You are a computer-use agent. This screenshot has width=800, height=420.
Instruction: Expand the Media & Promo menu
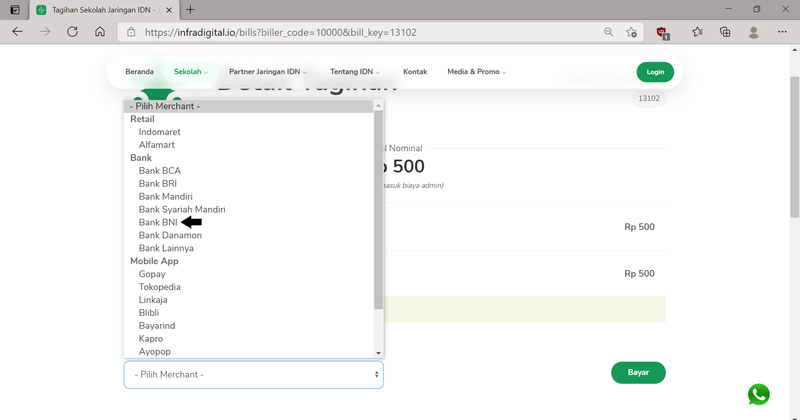coord(477,71)
